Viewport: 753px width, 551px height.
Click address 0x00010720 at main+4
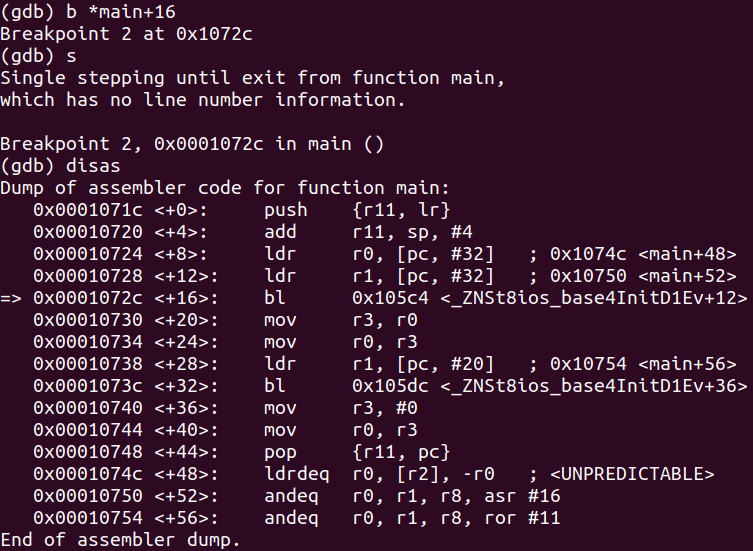(88, 232)
